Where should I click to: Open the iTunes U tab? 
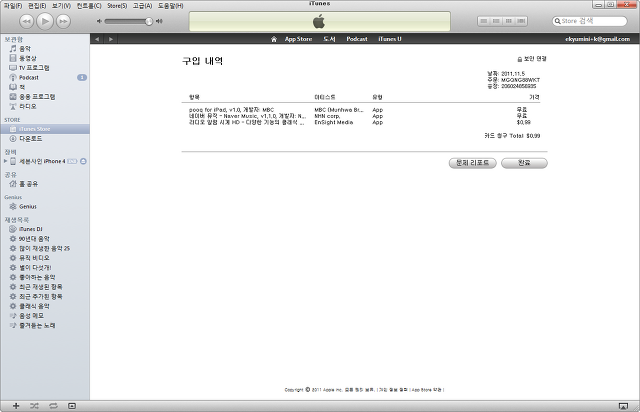tap(390, 39)
